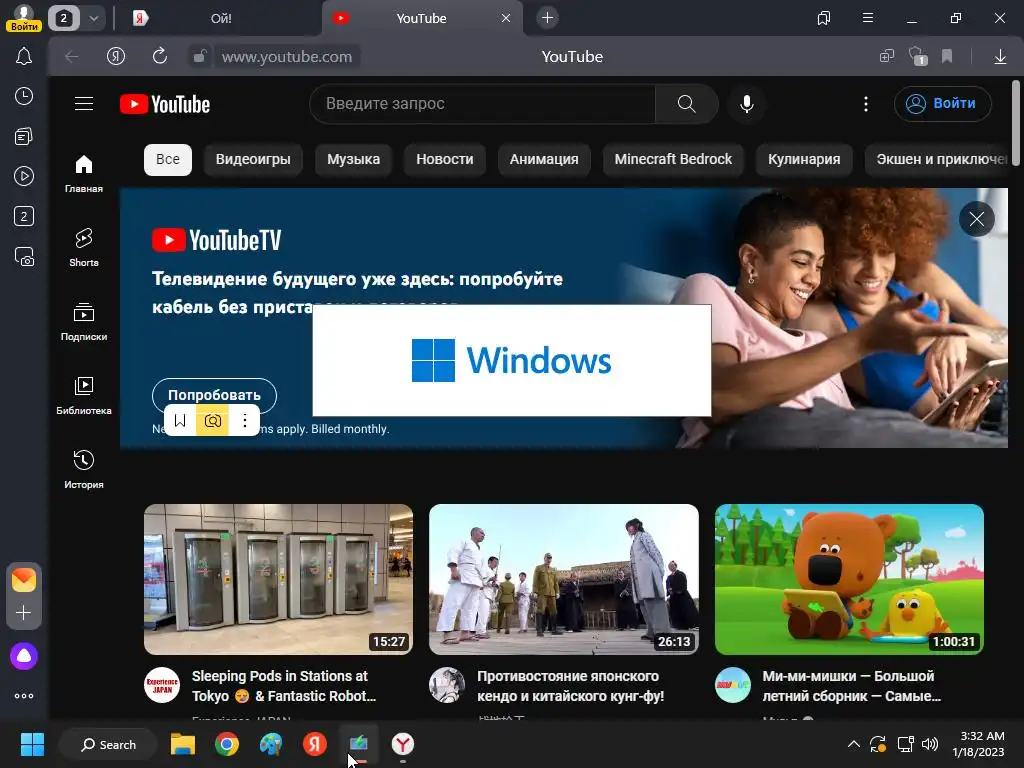The height and width of the screenshot is (768, 1024).
Task: Open the hamburger guide menu on YouTube
Action: 84,103
